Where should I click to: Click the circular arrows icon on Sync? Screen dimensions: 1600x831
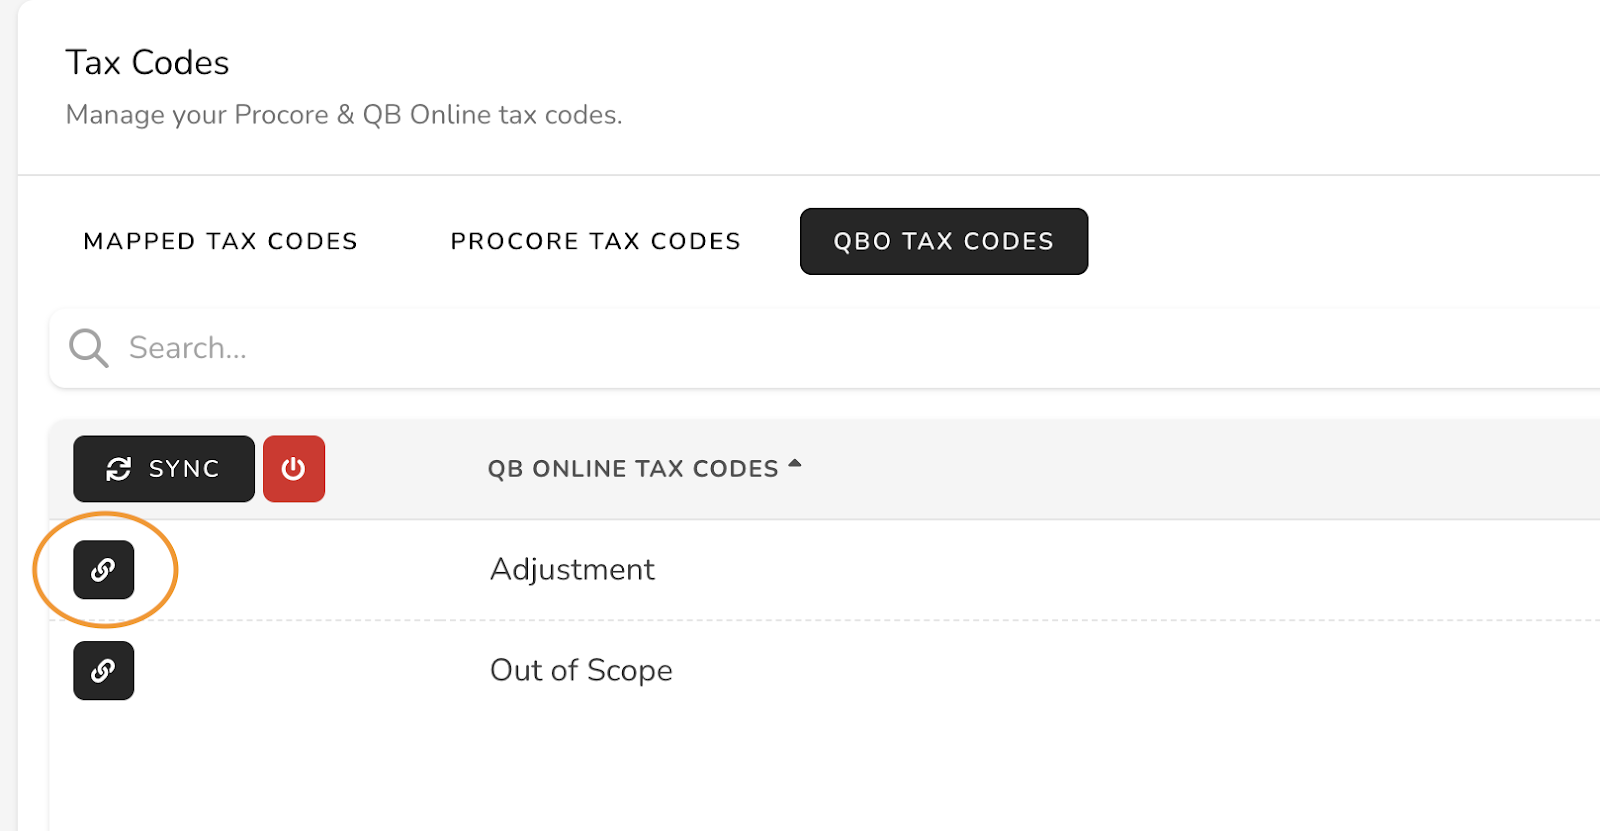(119, 469)
